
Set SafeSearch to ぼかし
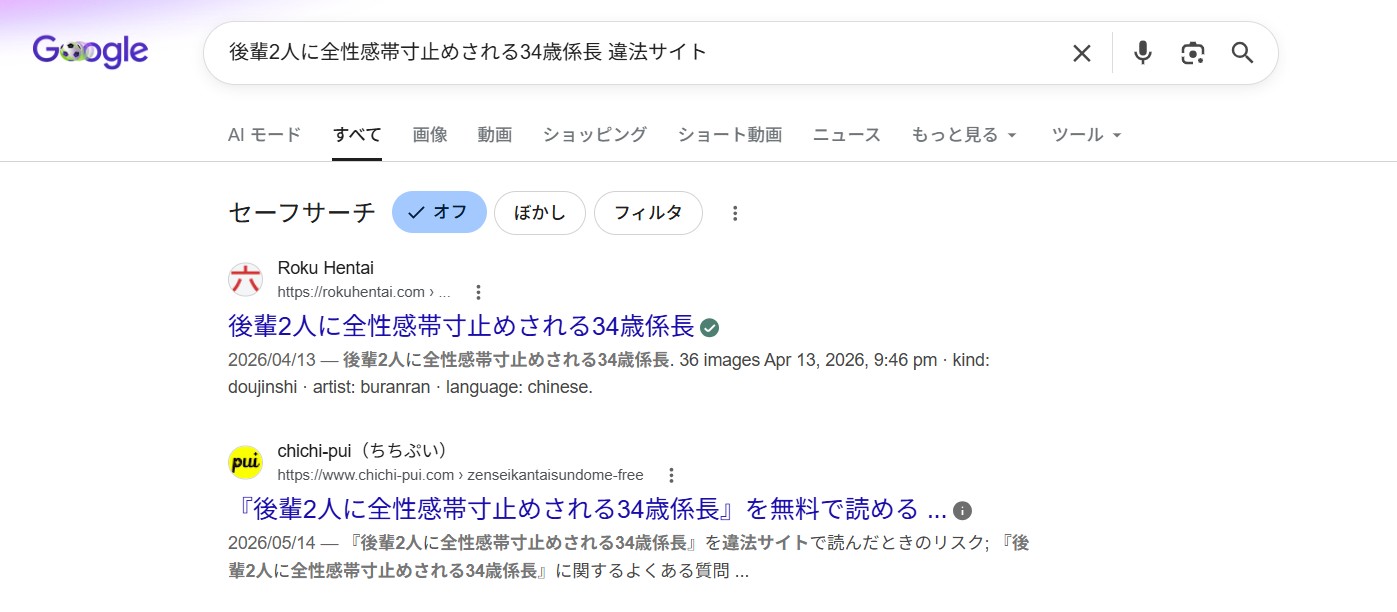pos(540,212)
